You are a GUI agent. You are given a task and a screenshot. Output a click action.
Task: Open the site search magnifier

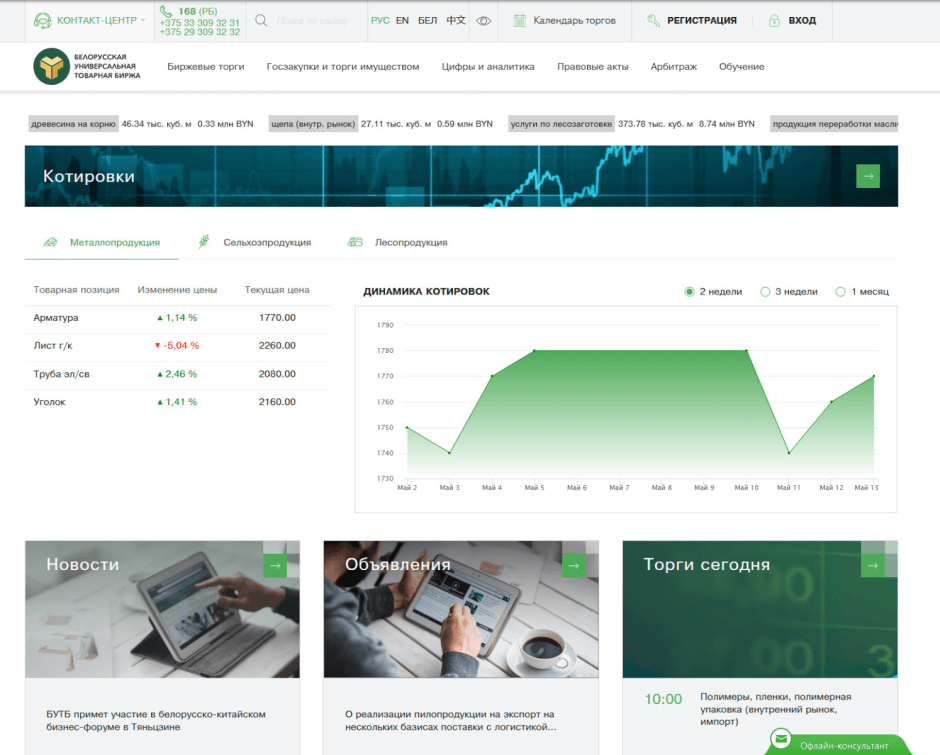coord(260,20)
